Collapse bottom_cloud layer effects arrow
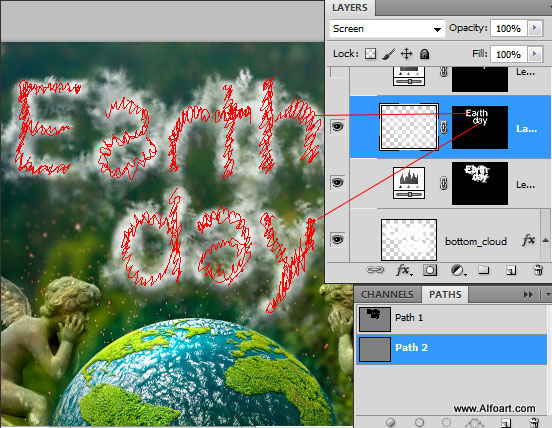Image resolution: width=552 pixels, height=428 pixels. [x=545, y=240]
